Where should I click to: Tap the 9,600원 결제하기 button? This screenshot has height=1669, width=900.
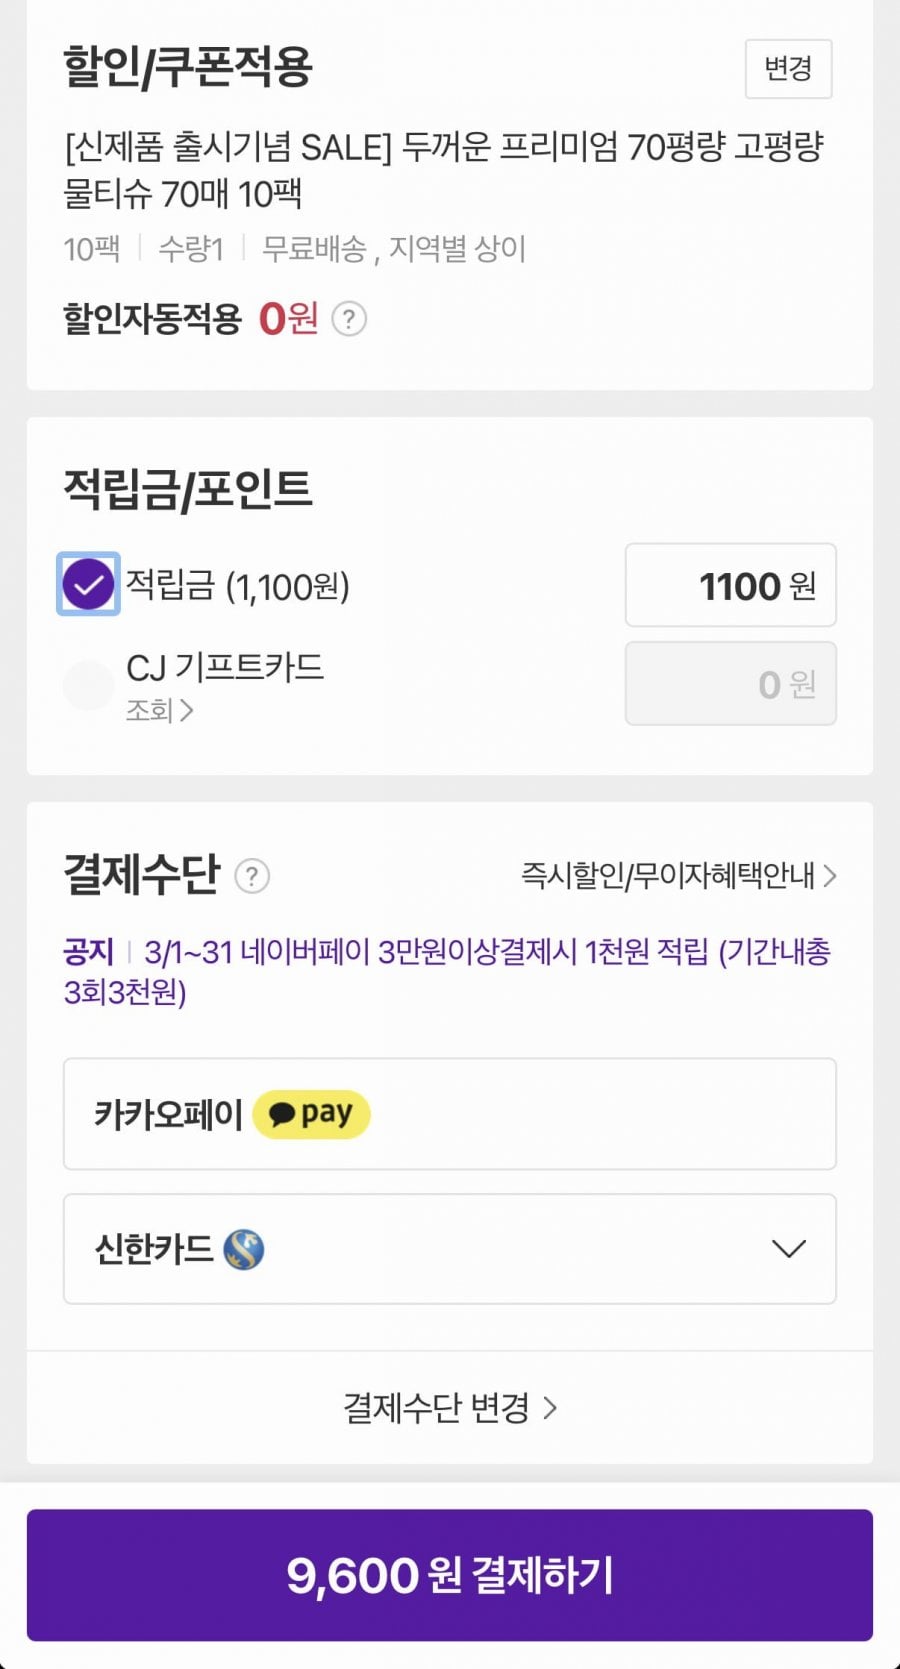click(449, 1575)
